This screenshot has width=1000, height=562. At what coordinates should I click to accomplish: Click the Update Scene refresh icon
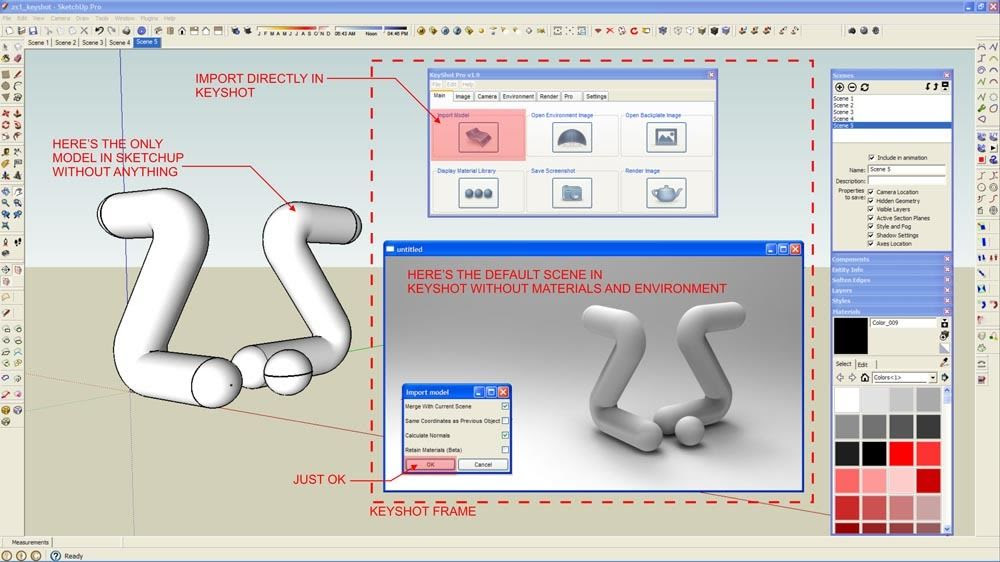click(865, 87)
